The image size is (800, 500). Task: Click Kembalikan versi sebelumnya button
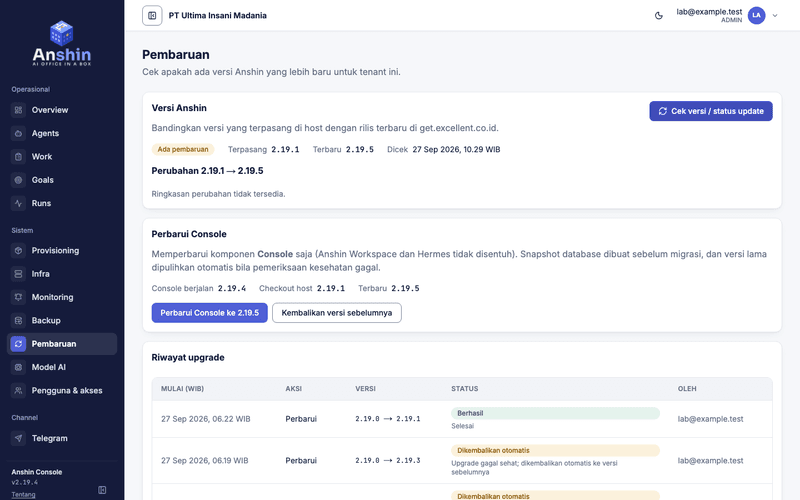pos(337,313)
